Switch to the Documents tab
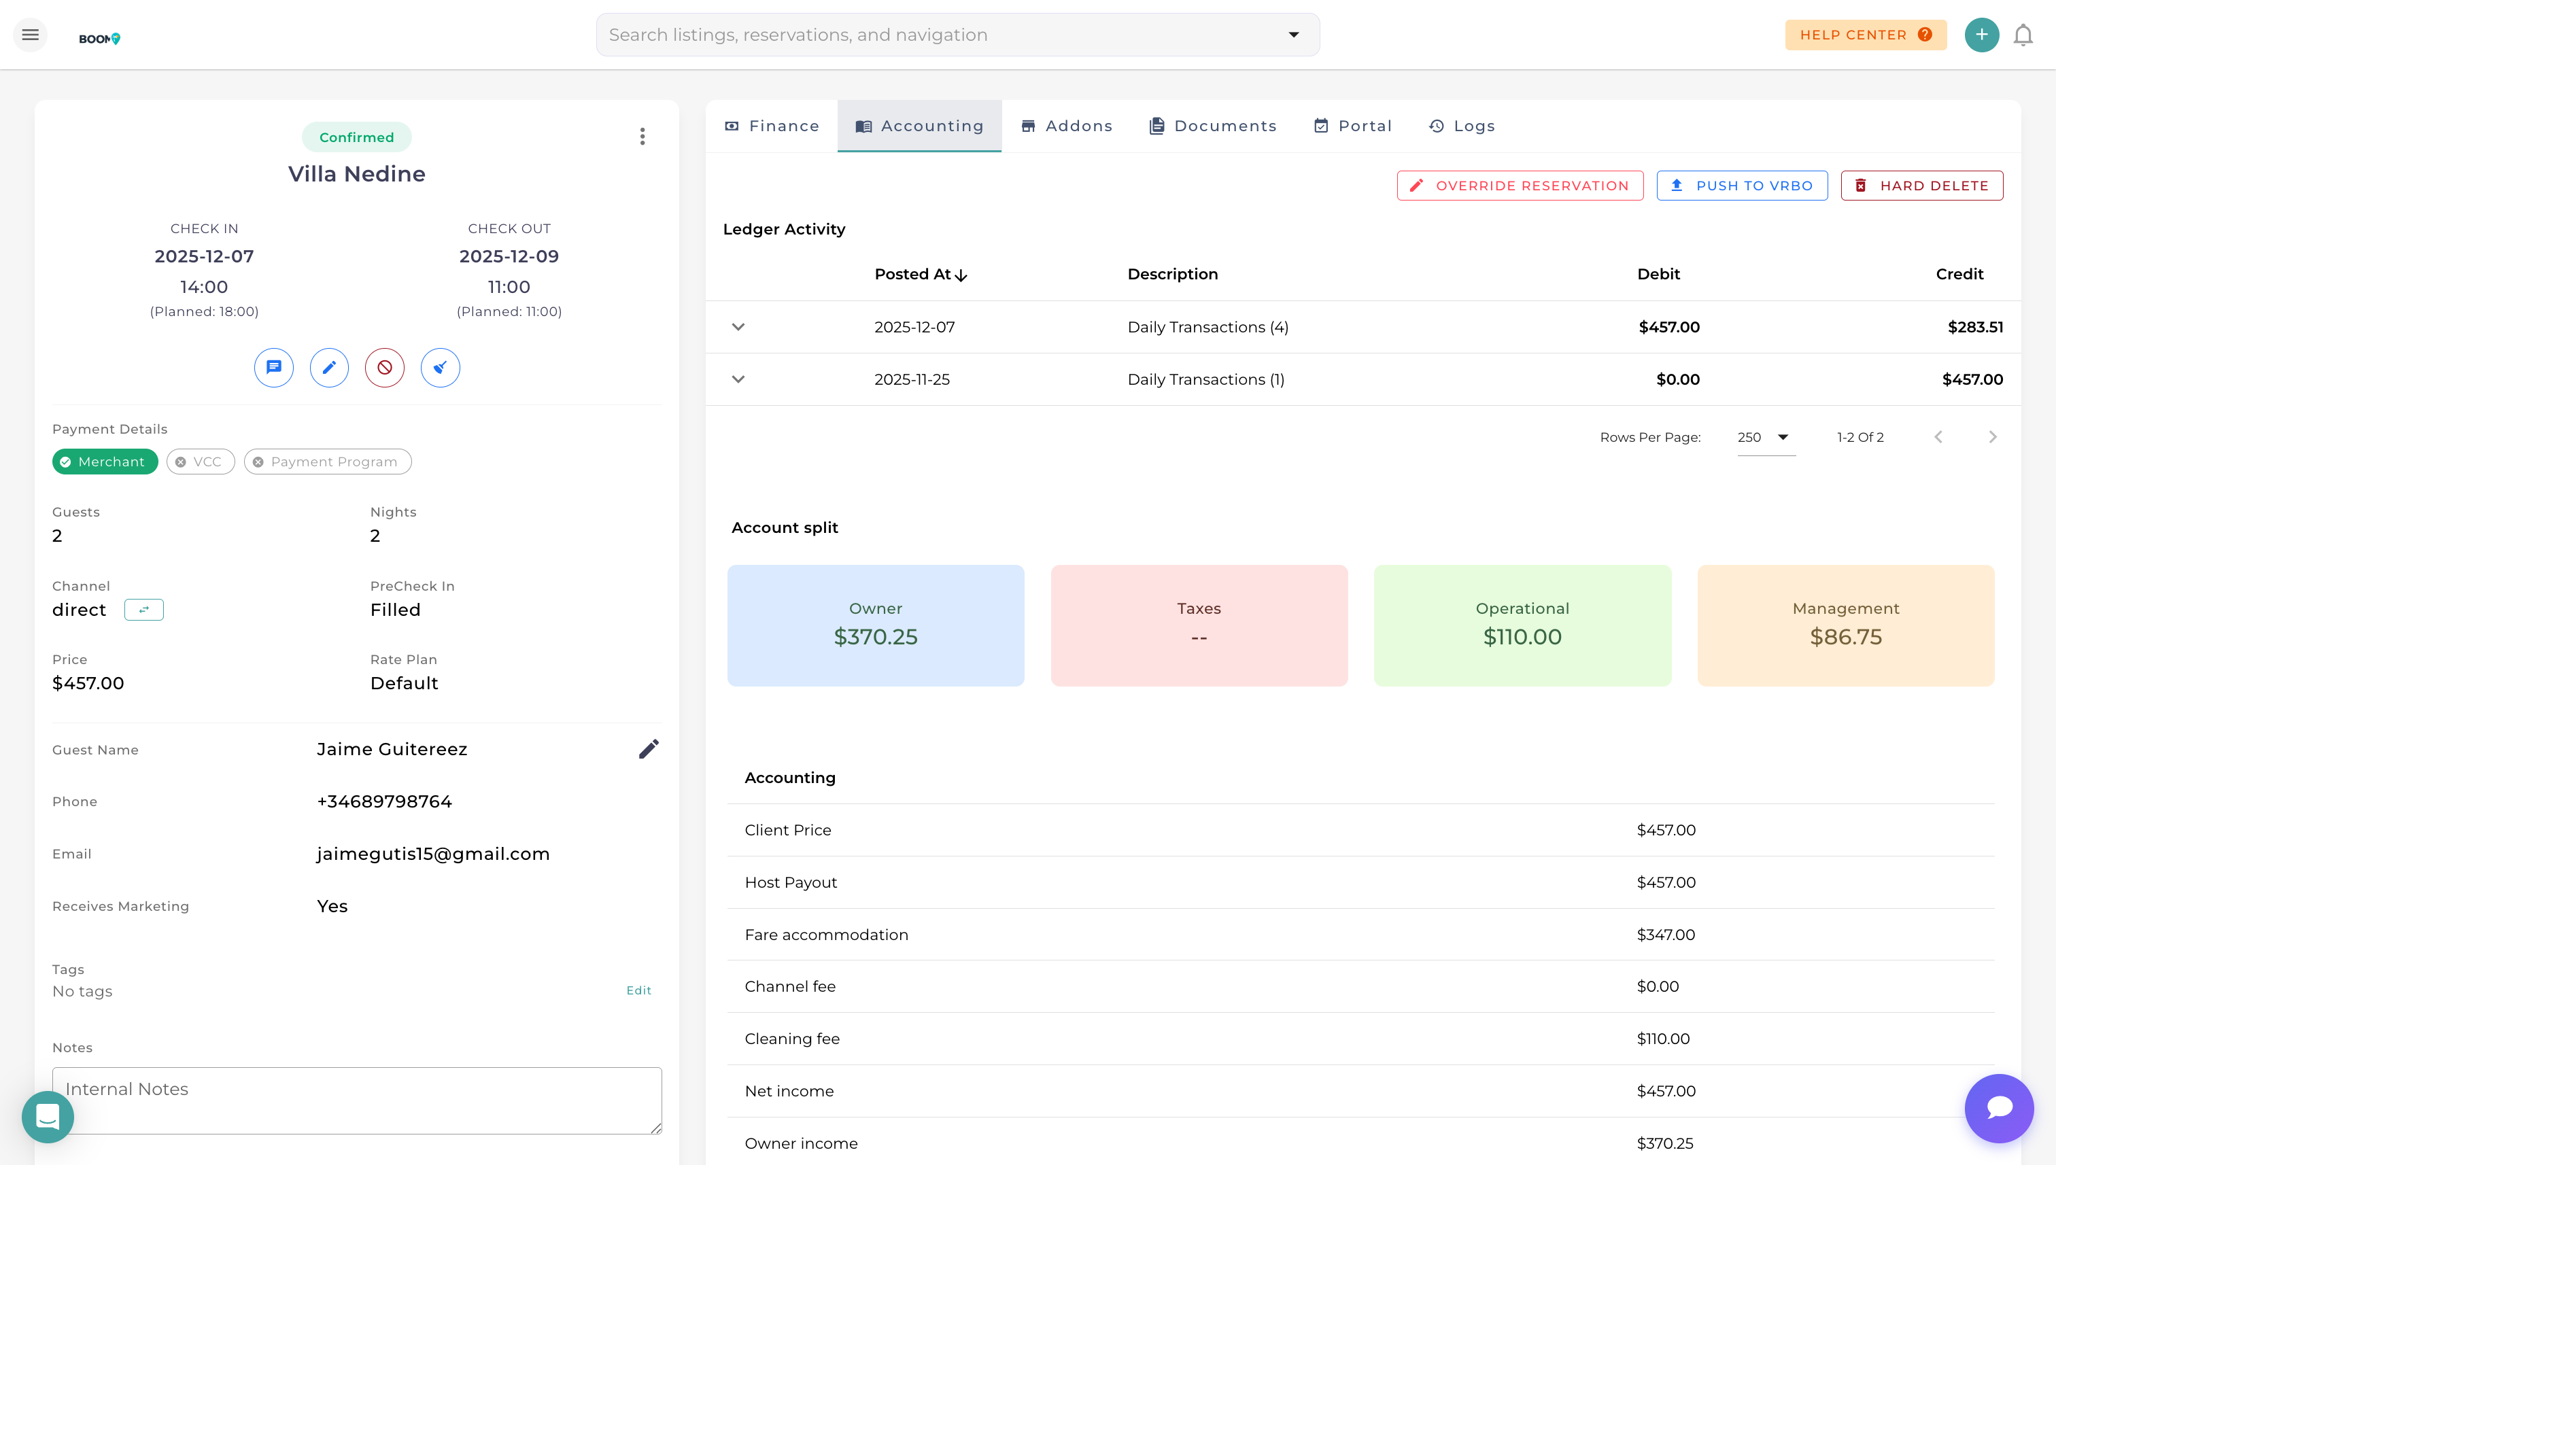 [x=1212, y=126]
